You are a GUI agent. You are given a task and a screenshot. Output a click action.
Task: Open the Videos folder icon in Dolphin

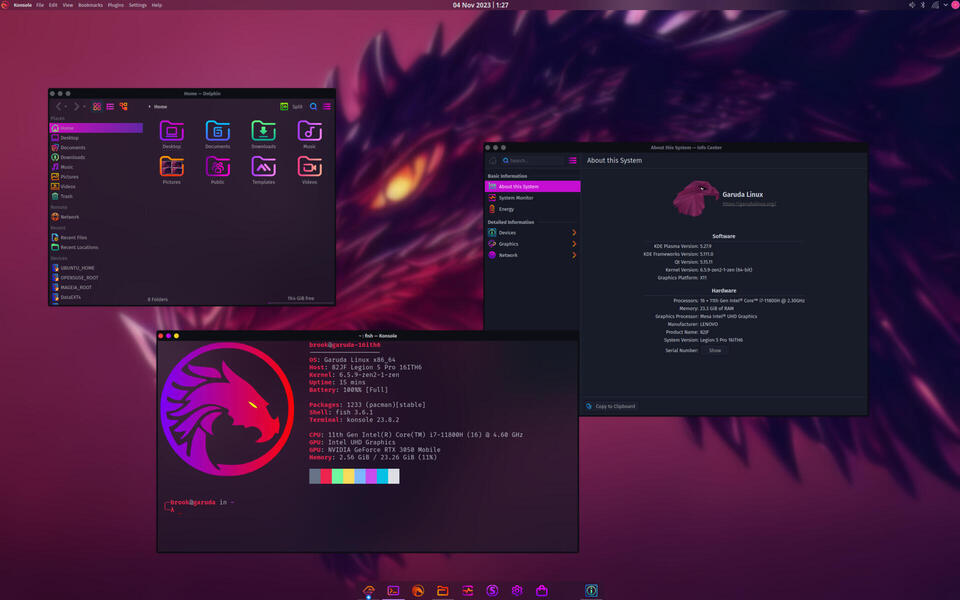309,170
